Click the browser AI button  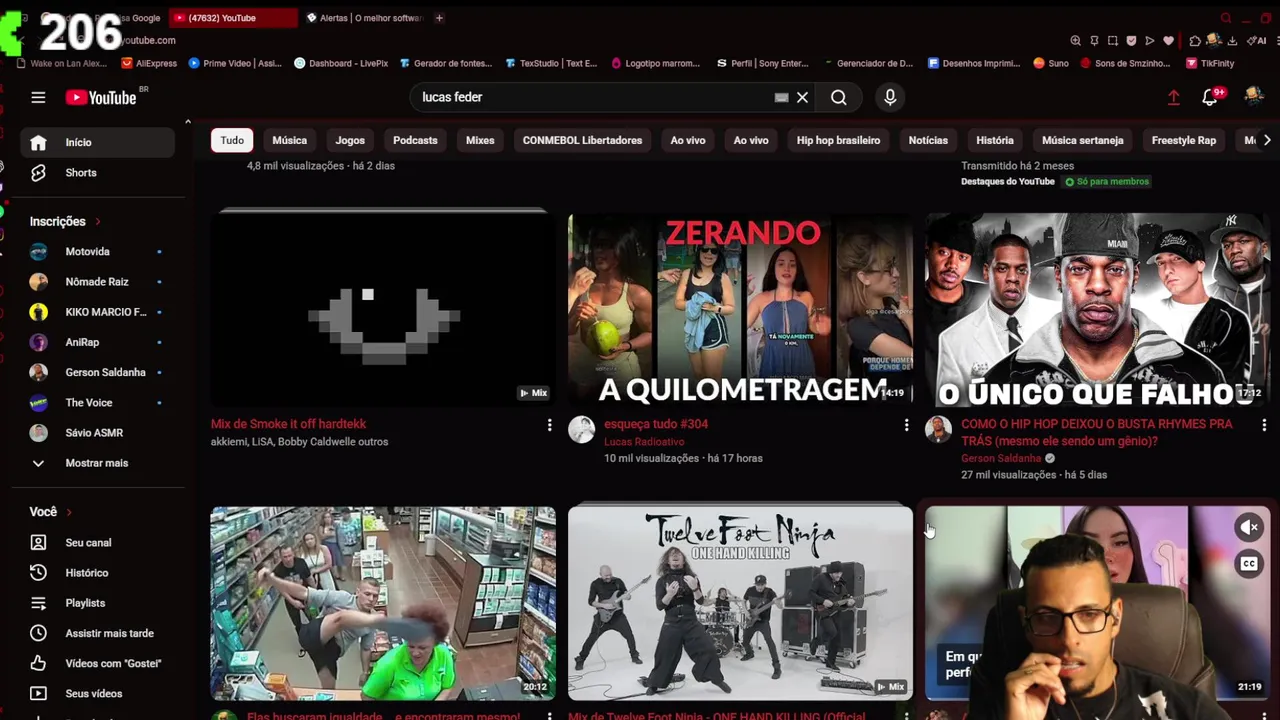(x=1258, y=41)
